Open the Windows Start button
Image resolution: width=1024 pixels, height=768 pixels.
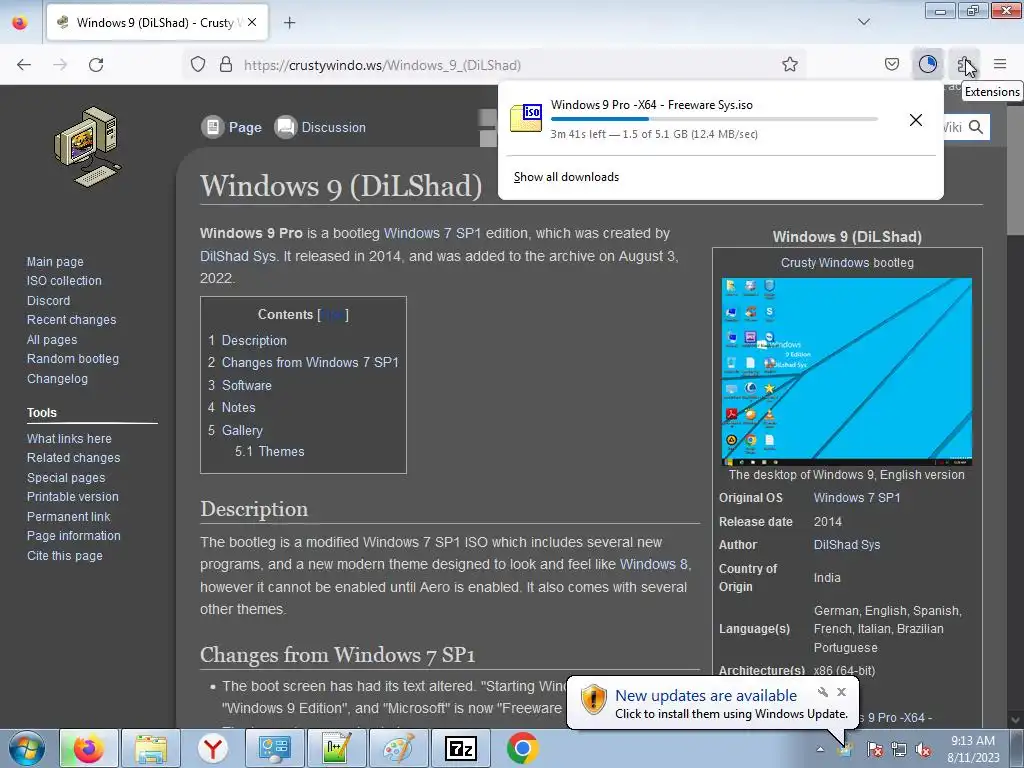pos(27,748)
